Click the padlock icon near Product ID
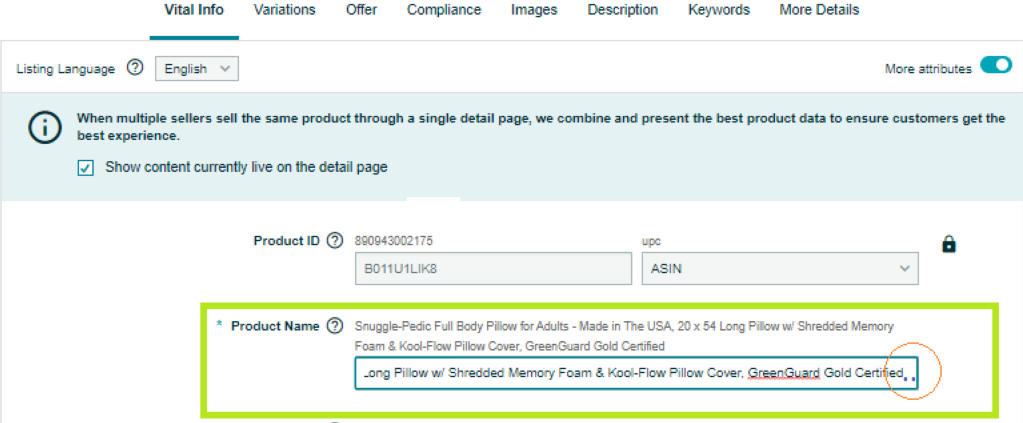This screenshot has width=1023, height=423. [x=949, y=245]
